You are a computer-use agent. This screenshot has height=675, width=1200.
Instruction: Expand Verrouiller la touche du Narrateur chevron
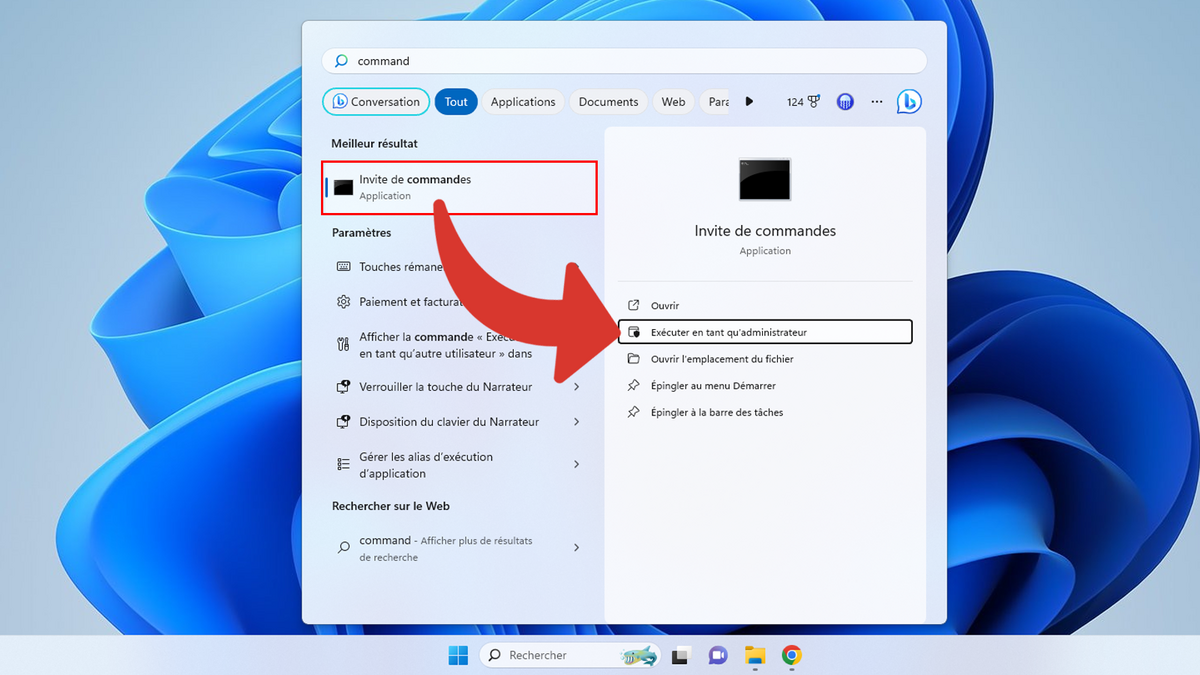pos(577,387)
